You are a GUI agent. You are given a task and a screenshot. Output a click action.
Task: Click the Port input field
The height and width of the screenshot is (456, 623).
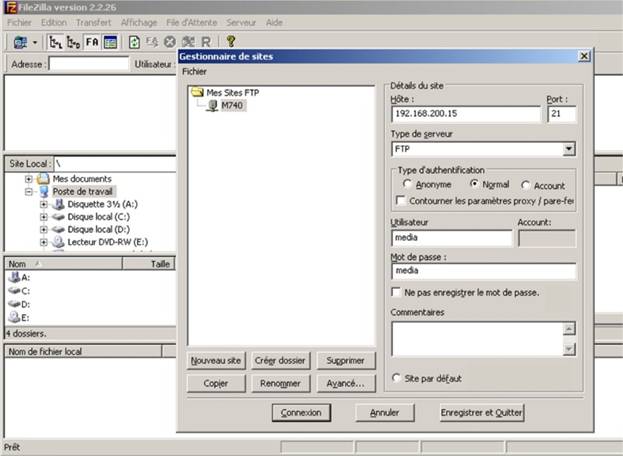click(561, 114)
